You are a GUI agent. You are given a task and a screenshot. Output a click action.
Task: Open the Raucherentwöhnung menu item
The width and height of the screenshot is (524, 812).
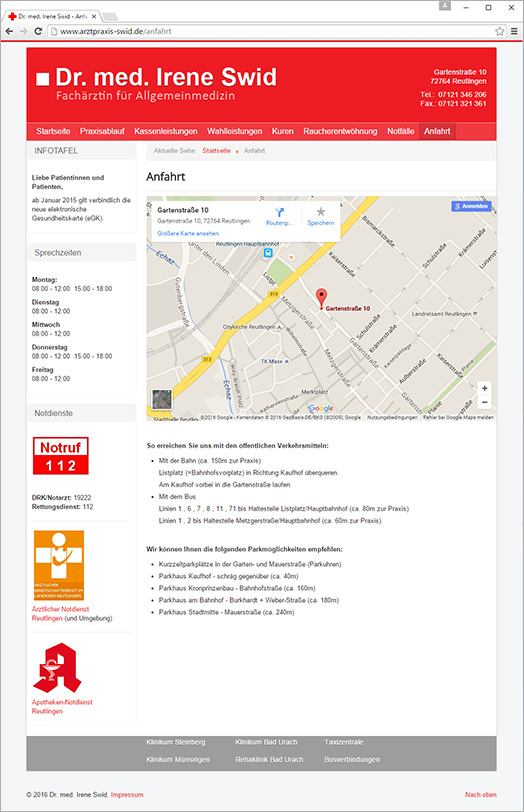point(340,131)
